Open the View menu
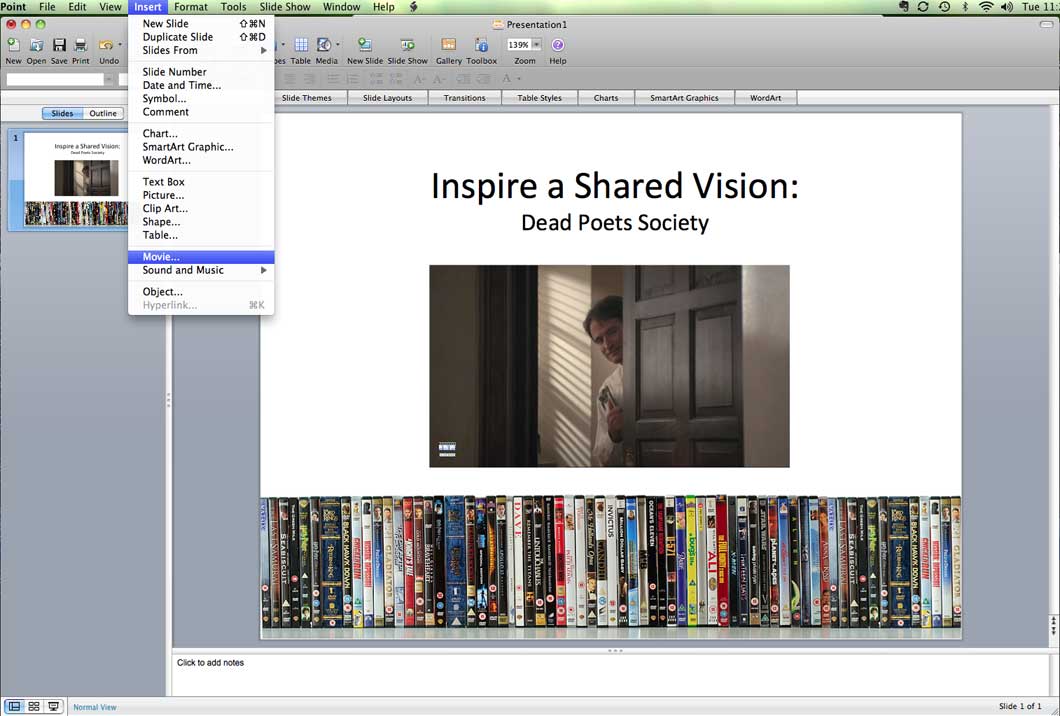 coord(110,7)
